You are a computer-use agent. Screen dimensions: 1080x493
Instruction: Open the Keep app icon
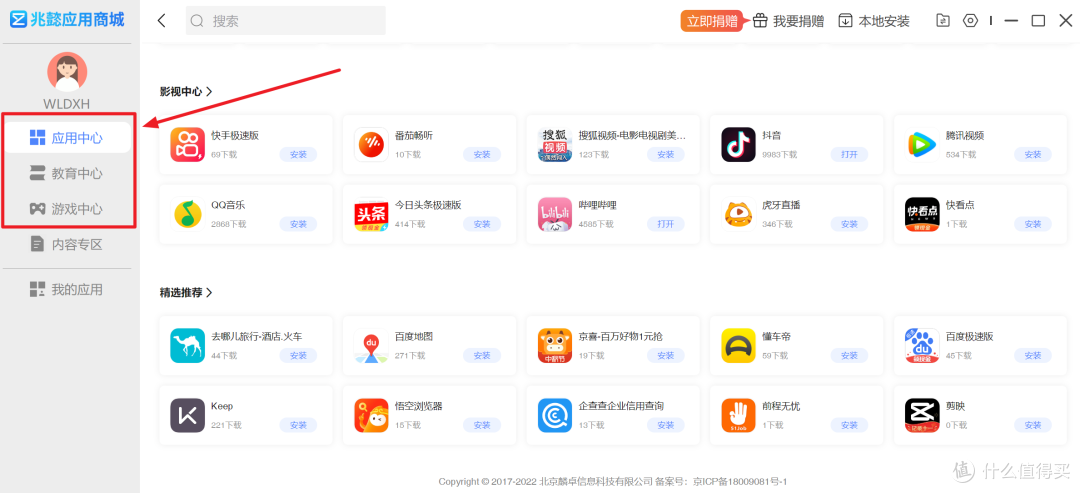[187, 415]
